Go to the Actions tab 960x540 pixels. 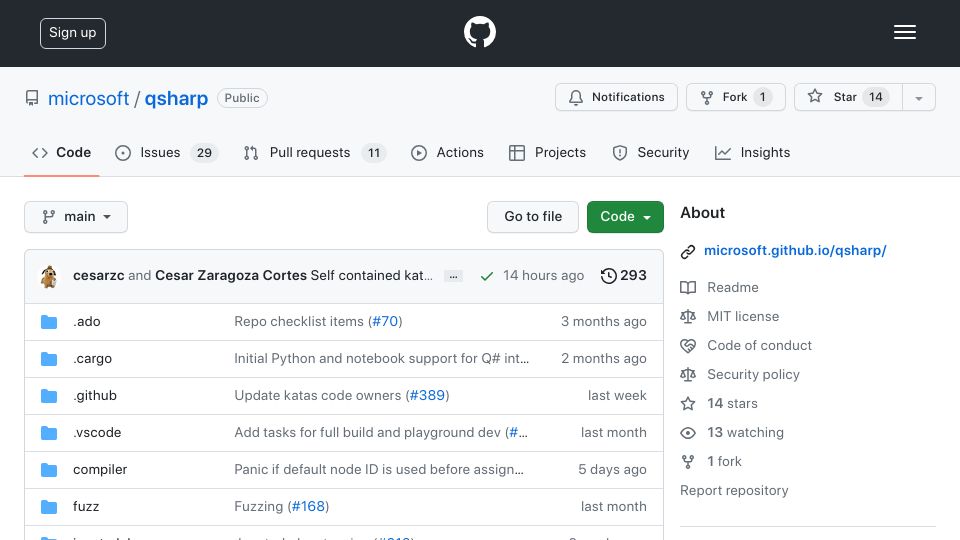click(x=447, y=152)
